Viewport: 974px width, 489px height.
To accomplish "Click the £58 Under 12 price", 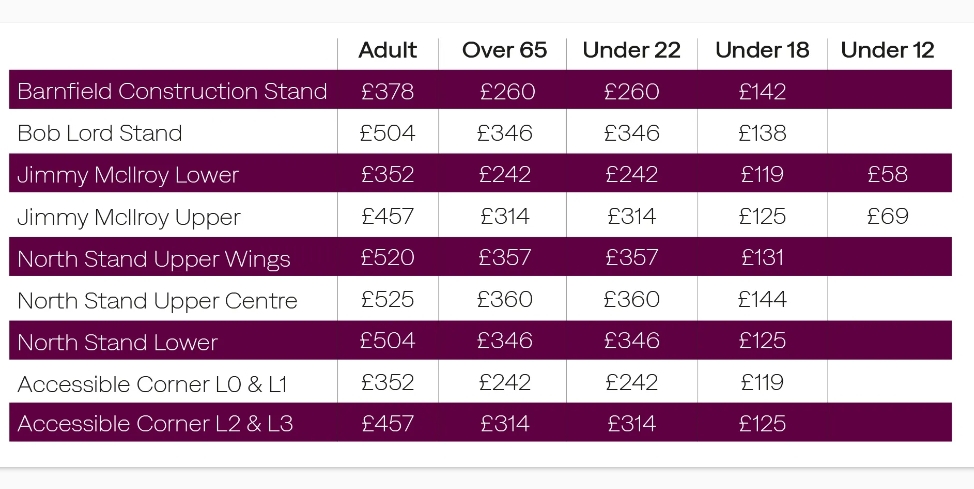I will [887, 175].
